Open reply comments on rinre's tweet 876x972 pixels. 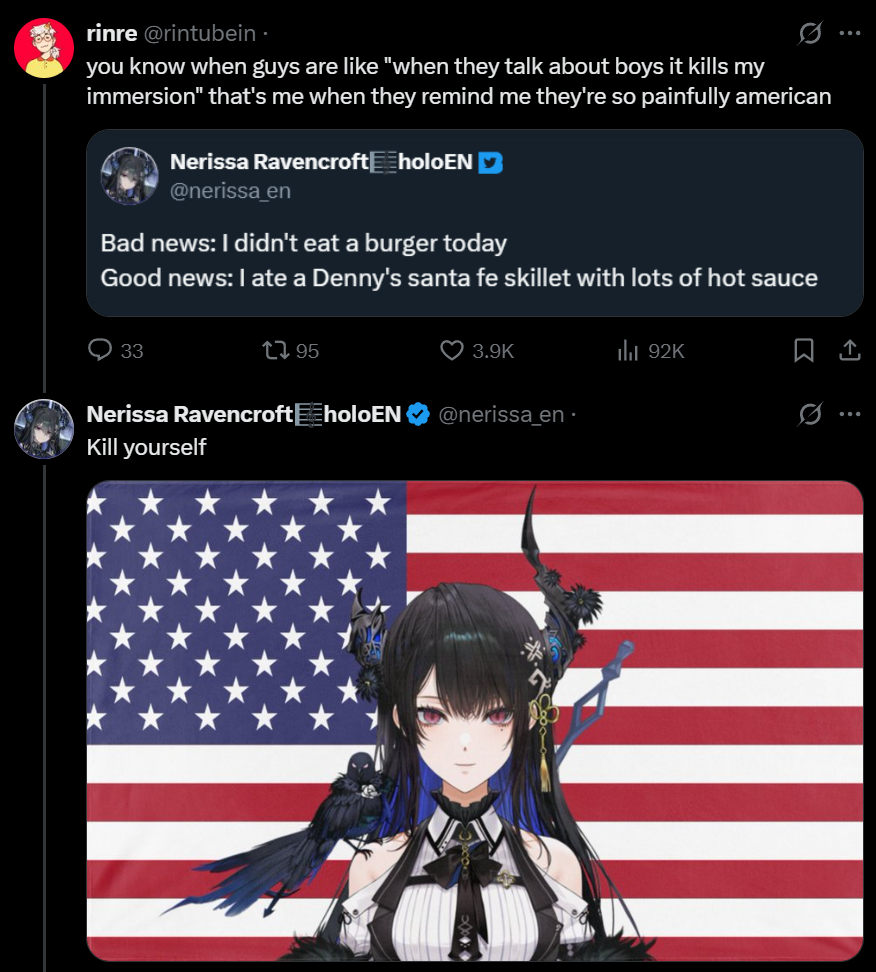point(115,350)
